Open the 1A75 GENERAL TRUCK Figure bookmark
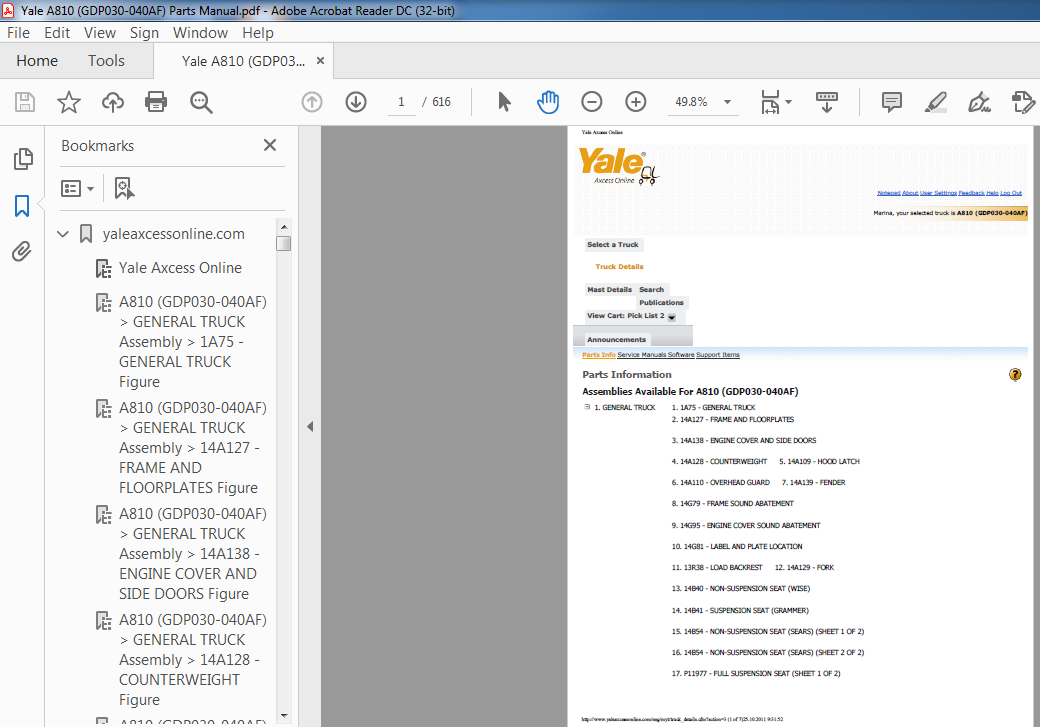The width and height of the screenshot is (1040, 727). (x=192, y=342)
